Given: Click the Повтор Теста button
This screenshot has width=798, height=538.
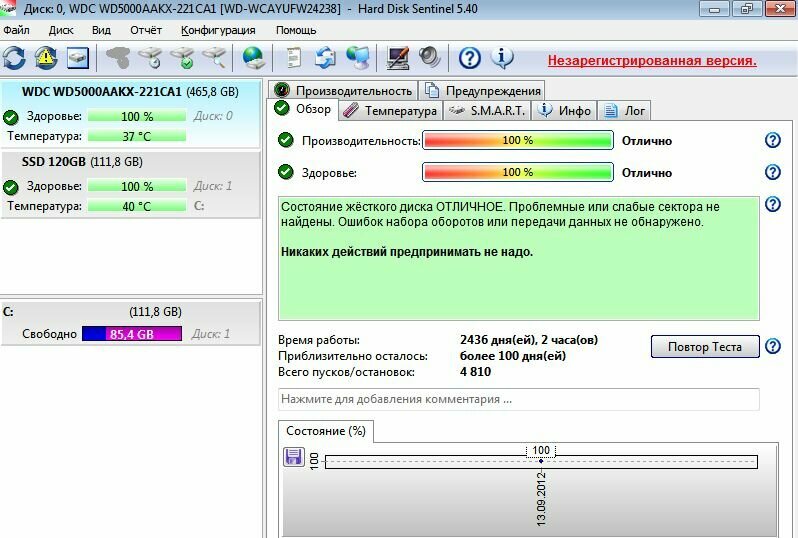Looking at the screenshot, I should click(x=705, y=347).
